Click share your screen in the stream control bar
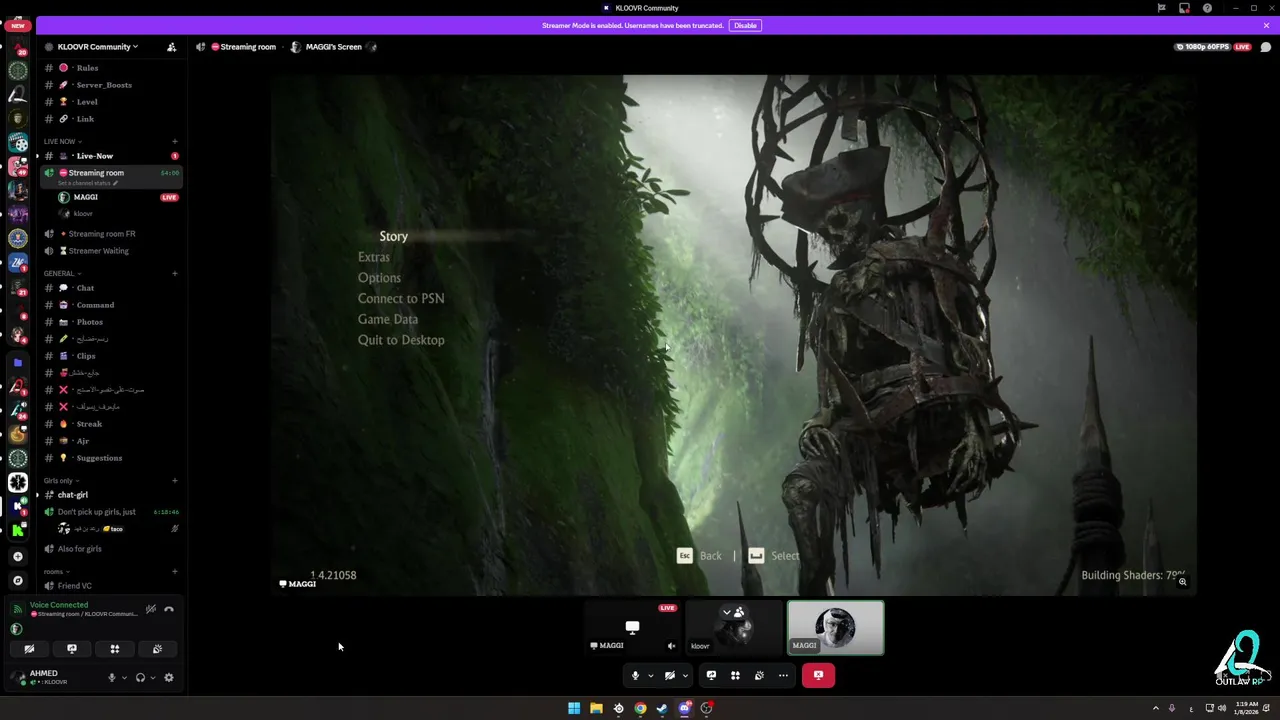Viewport: 1280px width, 720px height. tap(711, 676)
